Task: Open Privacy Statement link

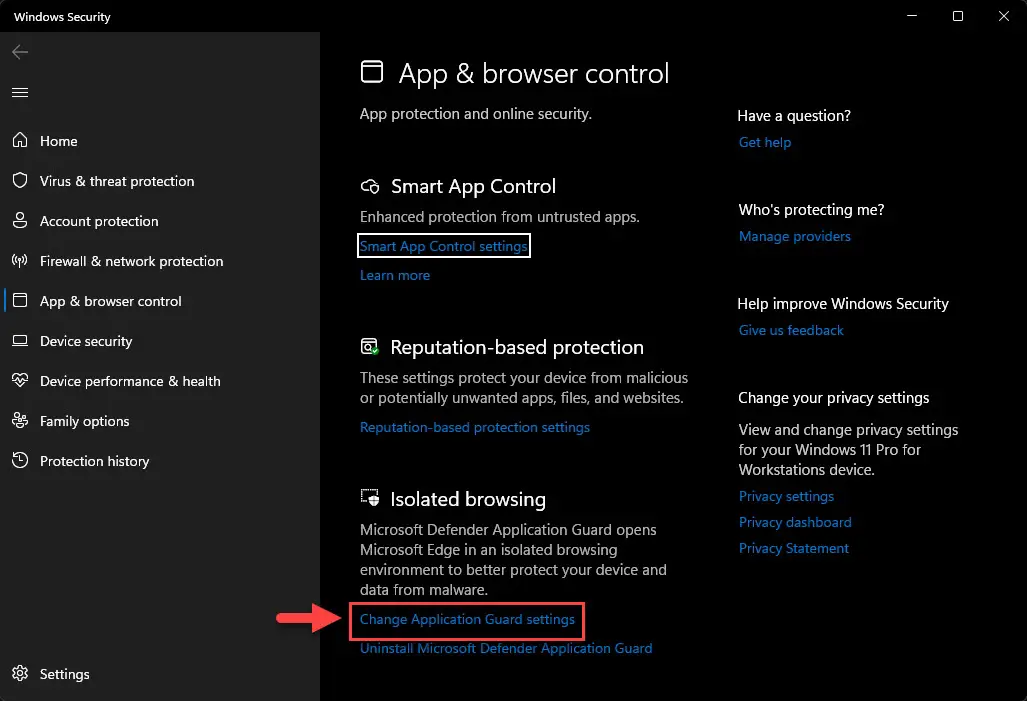Action: pos(793,548)
